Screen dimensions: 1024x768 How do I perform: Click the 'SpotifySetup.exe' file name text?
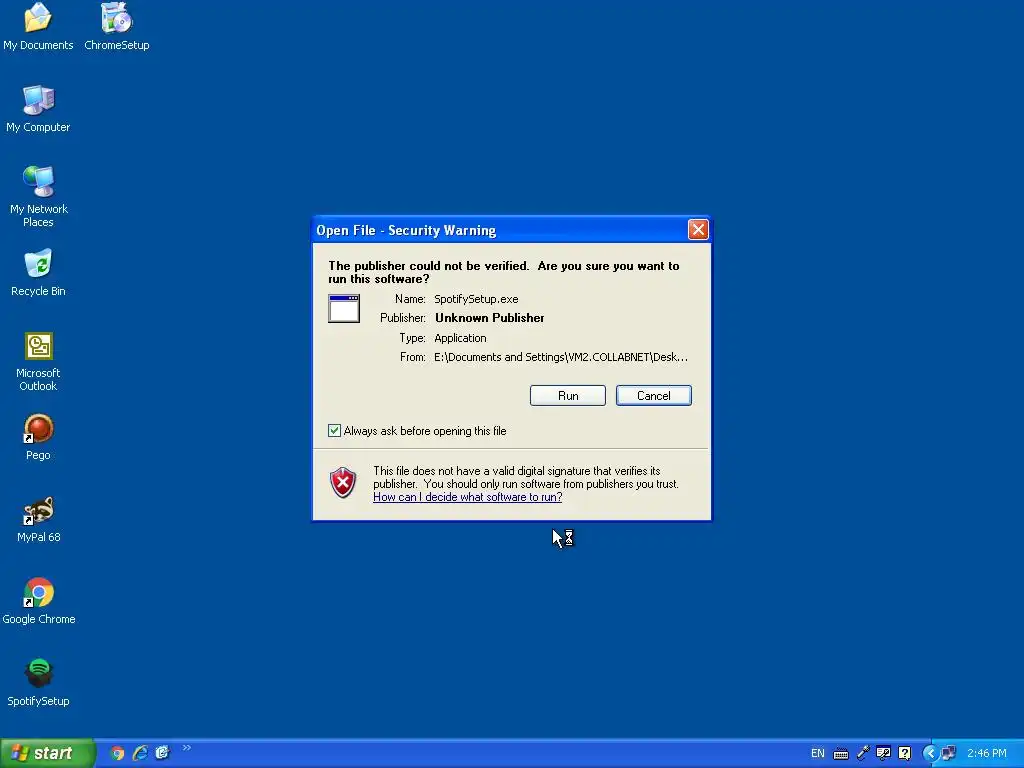point(476,299)
